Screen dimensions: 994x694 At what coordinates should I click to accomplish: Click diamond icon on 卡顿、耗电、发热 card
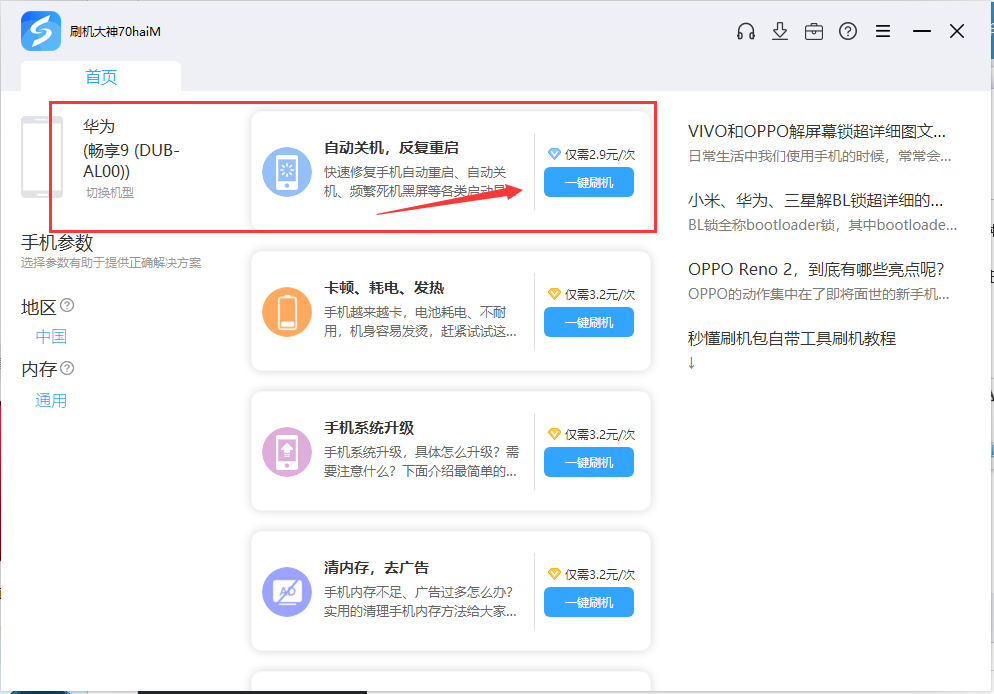[x=554, y=294]
